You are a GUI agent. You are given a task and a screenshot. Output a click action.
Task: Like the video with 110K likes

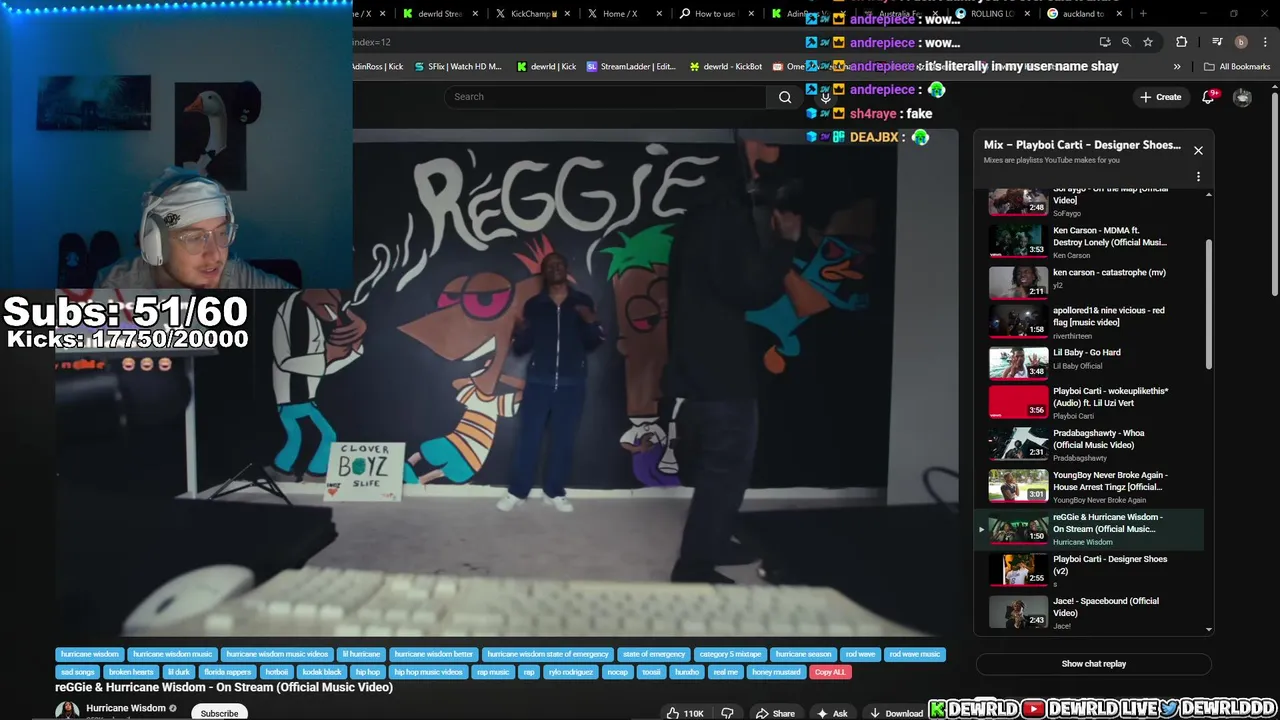pos(686,713)
